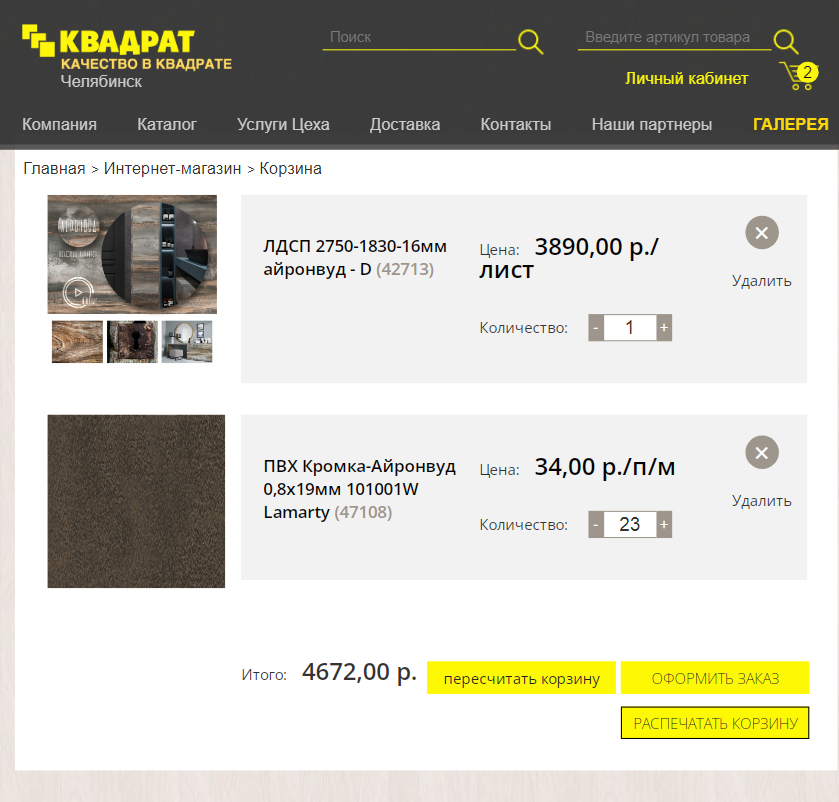Increase ПВХ Кромка quantity with plus
Viewport: 839px width, 802px height.
click(663, 524)
